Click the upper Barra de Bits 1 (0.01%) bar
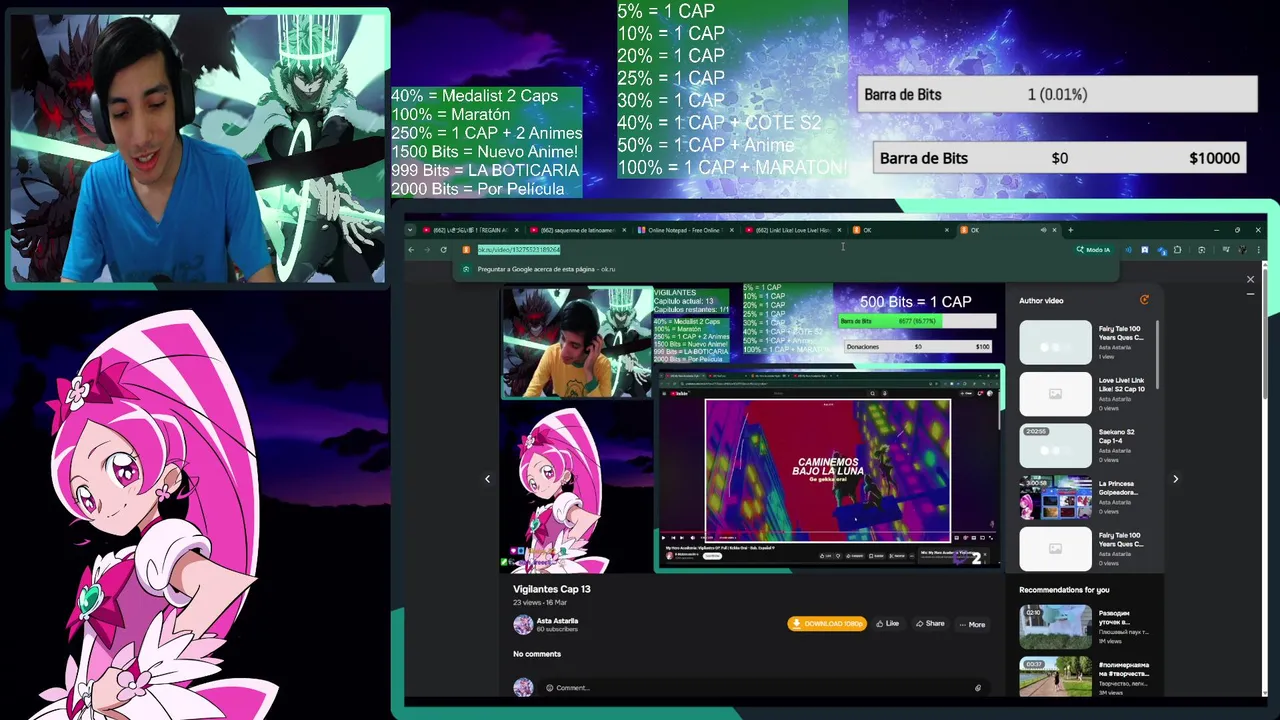Viewport: 1280px width, 720px height. pyautogui.click(x=1058, y=94)
